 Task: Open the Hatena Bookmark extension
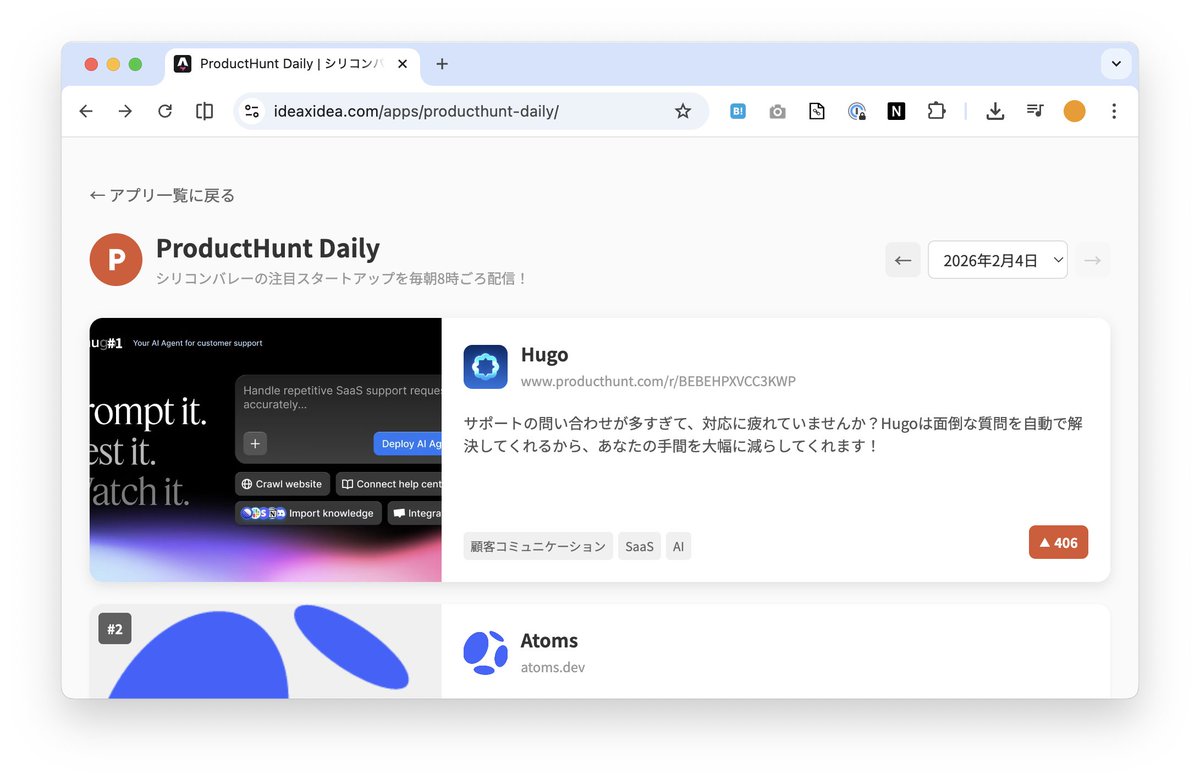click(x=737, y=111)
